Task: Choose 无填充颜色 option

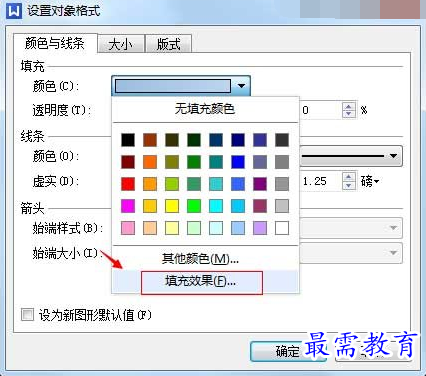Action: pos(205,109)
